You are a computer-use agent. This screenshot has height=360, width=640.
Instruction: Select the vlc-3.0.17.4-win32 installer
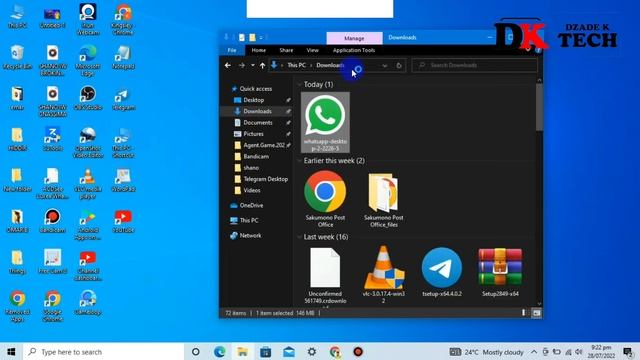[x=384, y=275]
